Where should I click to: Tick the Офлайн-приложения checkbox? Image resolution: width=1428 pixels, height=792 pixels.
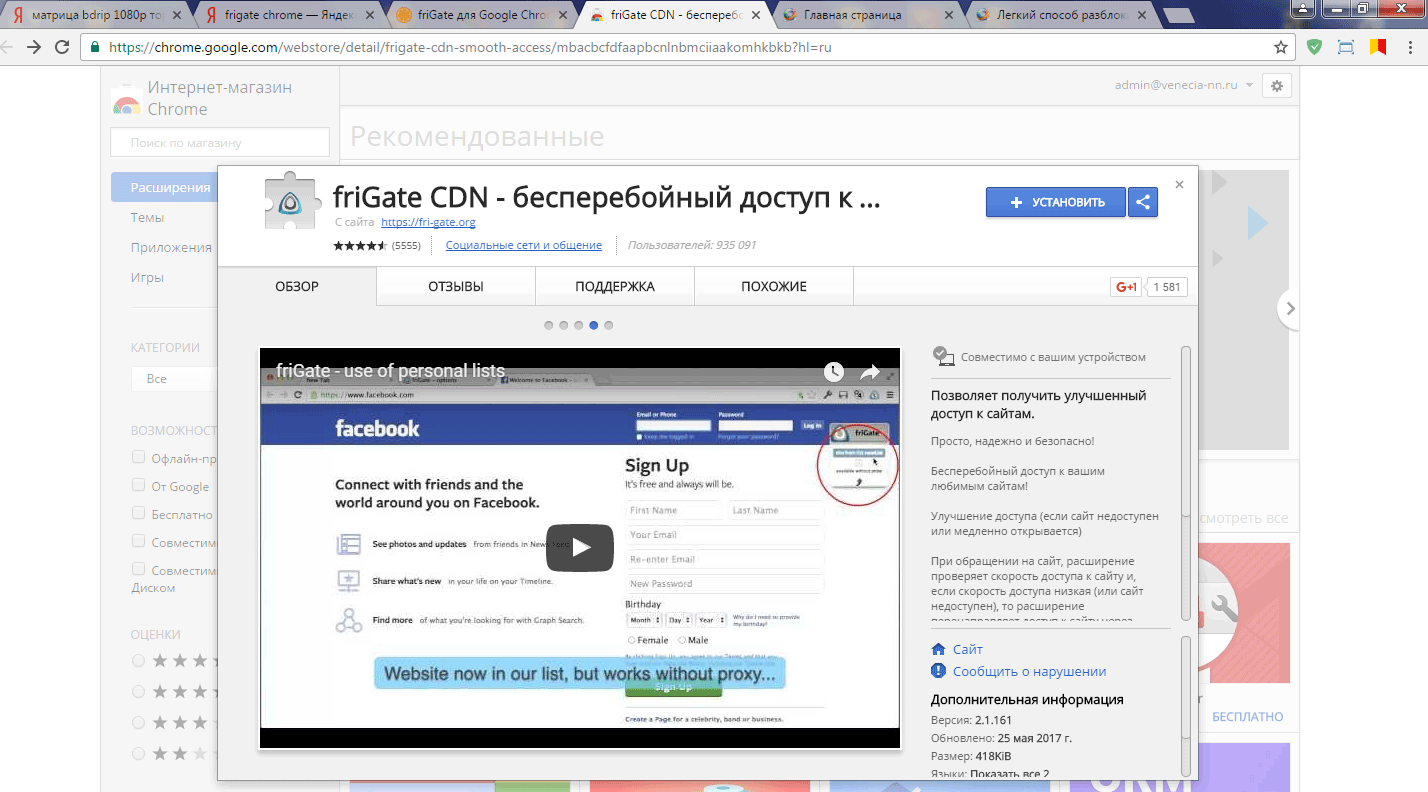click(139, 458)
